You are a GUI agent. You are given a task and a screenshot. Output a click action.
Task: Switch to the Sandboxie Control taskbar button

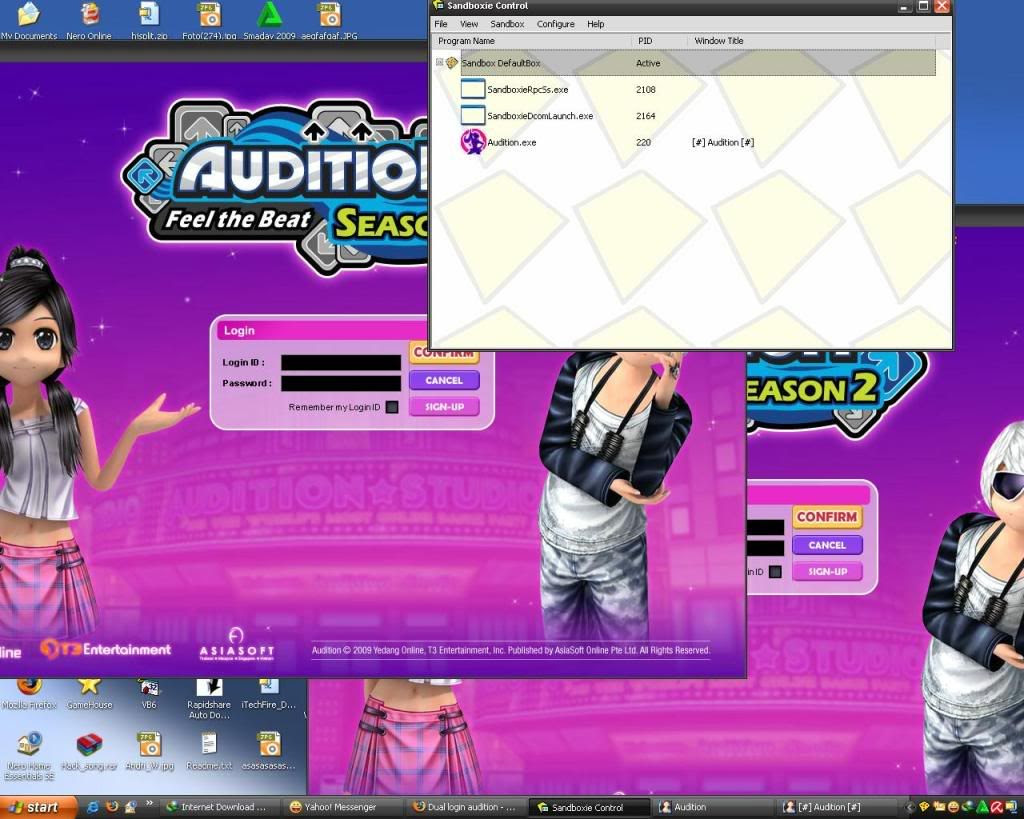pos(588,807)
